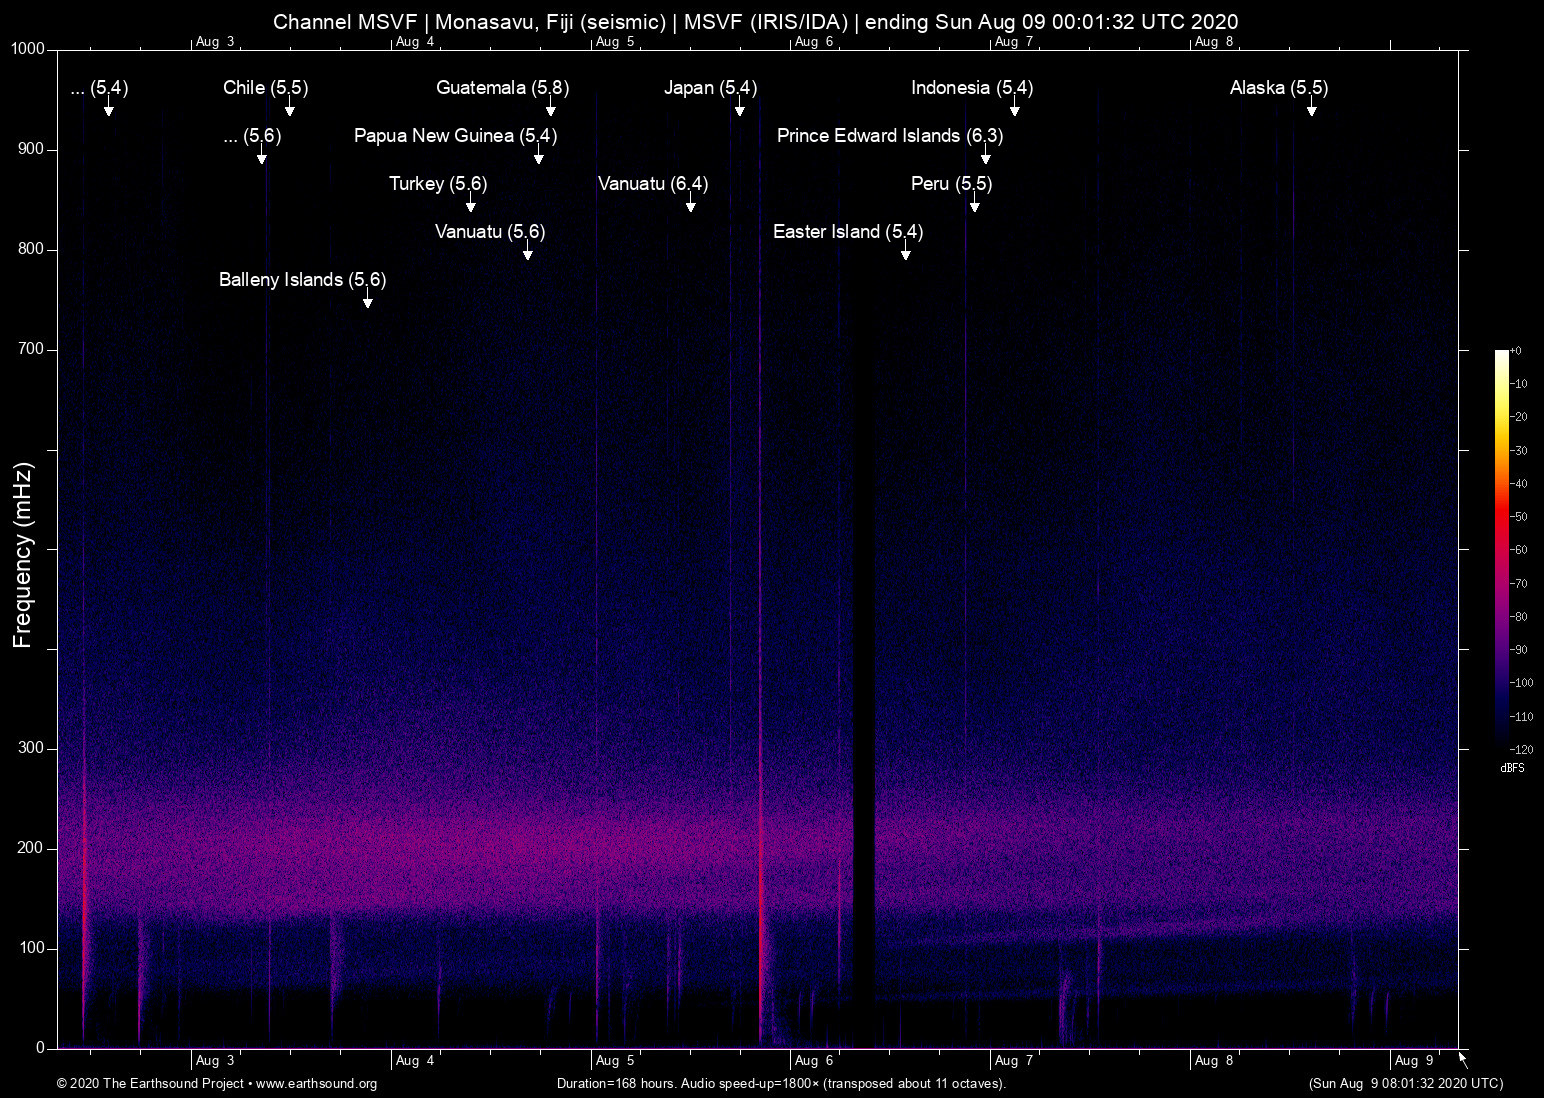Click the "1000" frequency axis tick label

[x=28, y=49]
